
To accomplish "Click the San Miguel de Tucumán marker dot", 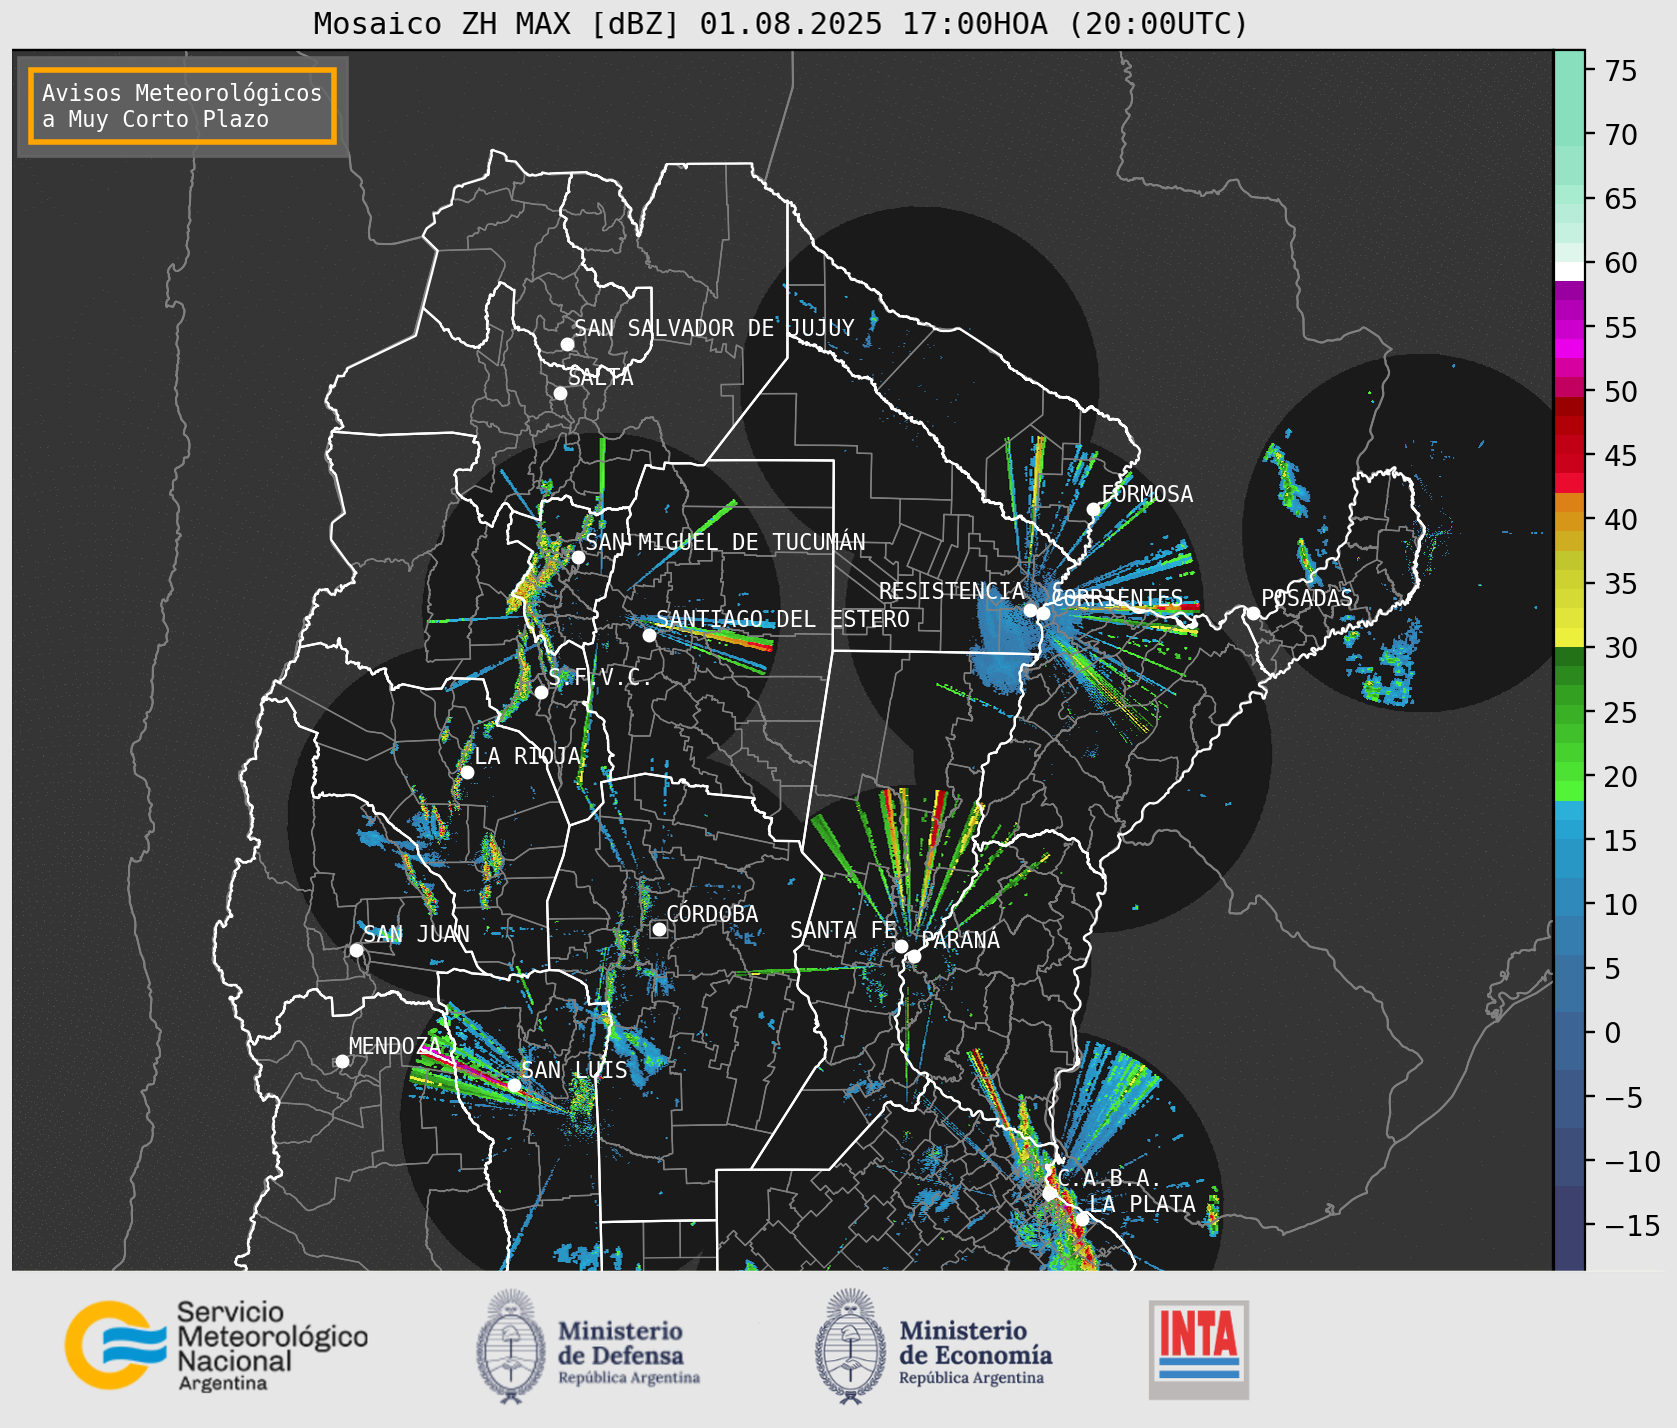I will (x=578, y=557).
